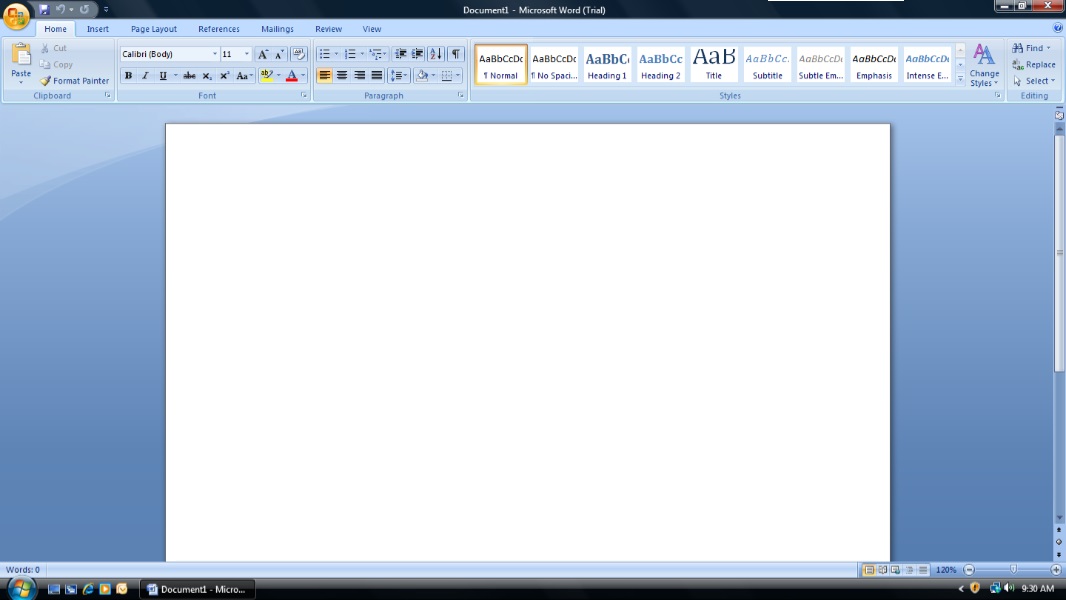Apply the Heading 1 style
The width and height of the screenshot is (1066, 600).
tap(607, 65)
